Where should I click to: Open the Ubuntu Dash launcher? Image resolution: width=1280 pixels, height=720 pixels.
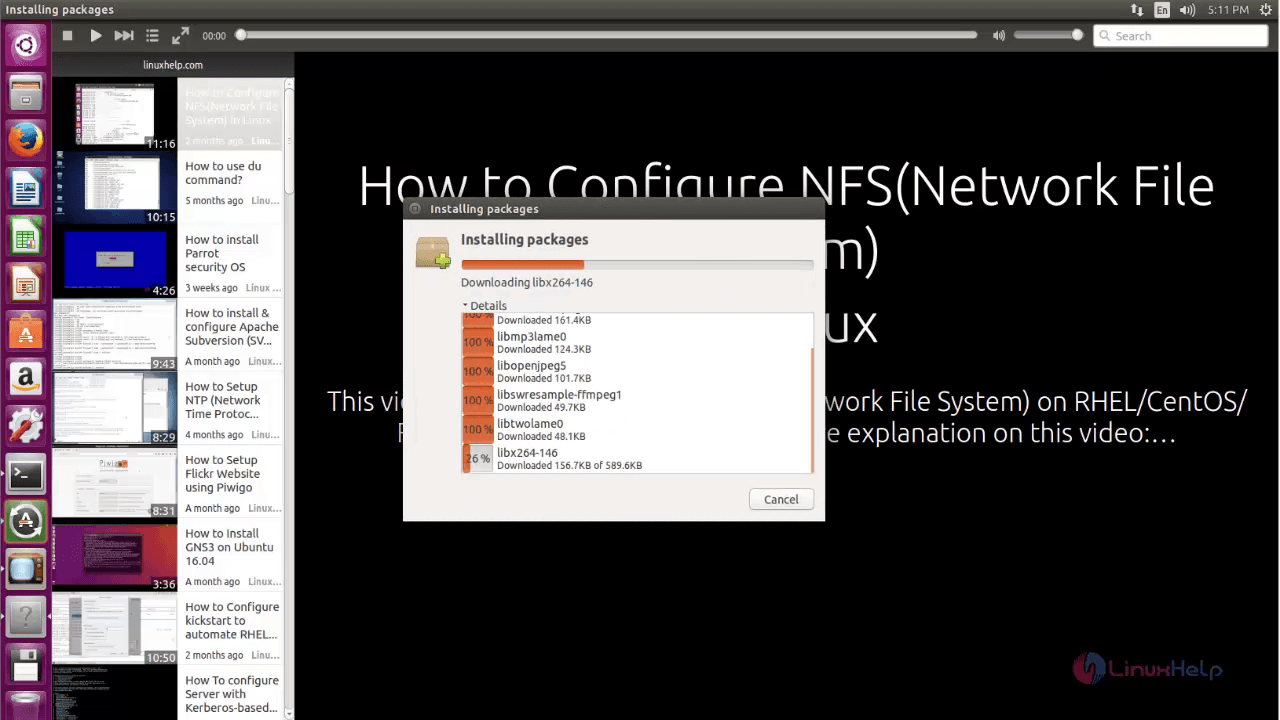pyautogui.click(x=26, y=45)
